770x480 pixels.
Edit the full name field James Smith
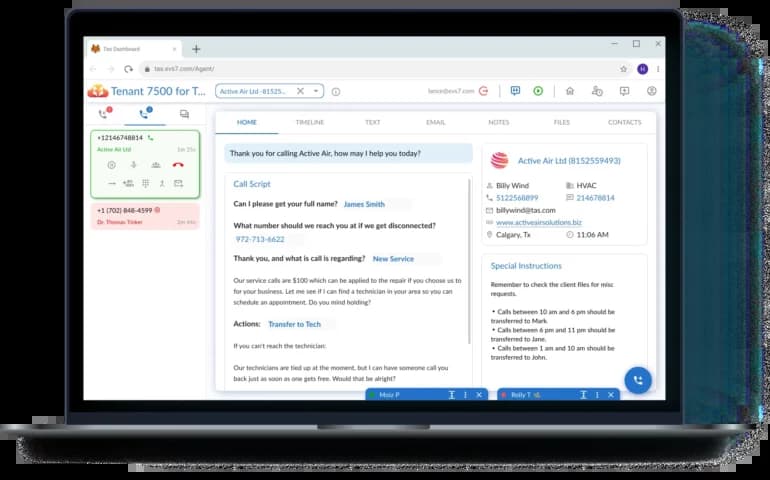pyautogui.click(x=377, y=204)
